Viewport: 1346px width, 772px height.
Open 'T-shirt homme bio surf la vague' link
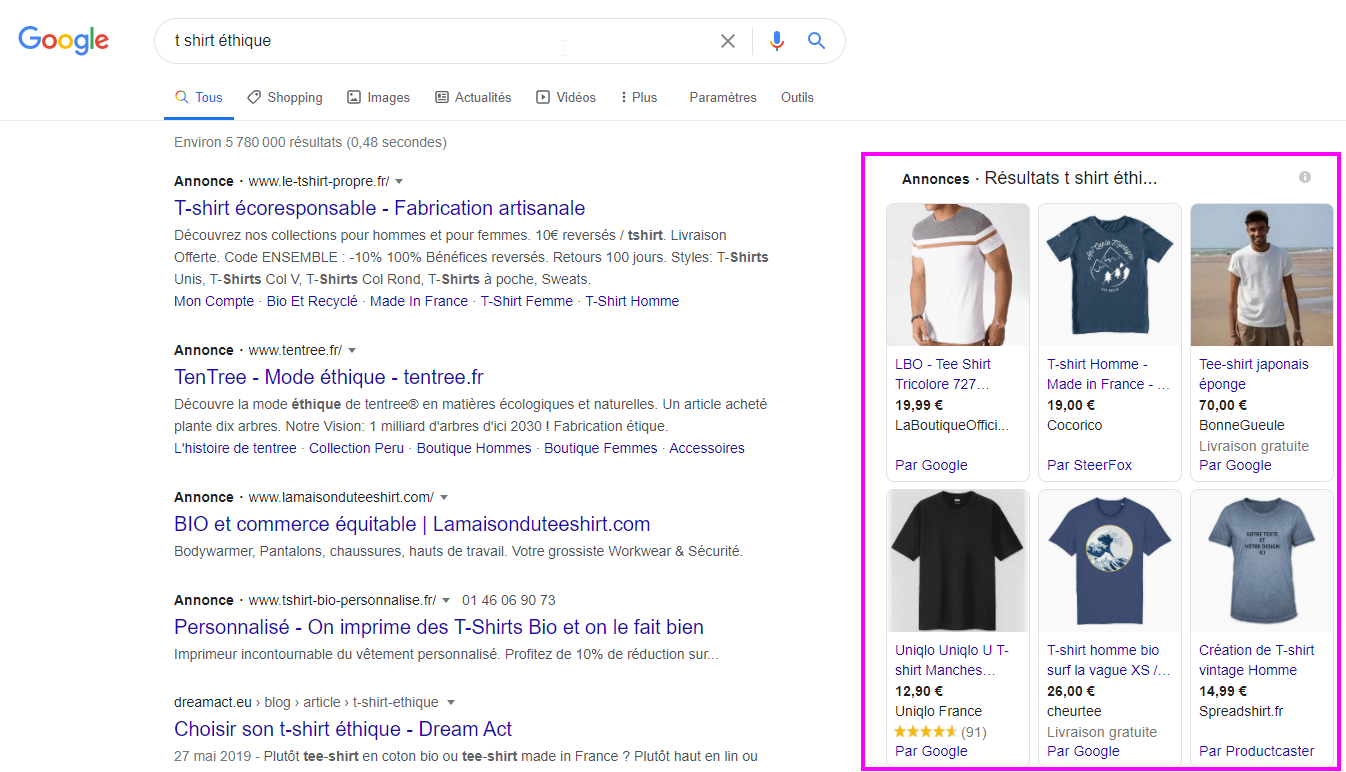pyautogui.click(x=1108, y=660)
